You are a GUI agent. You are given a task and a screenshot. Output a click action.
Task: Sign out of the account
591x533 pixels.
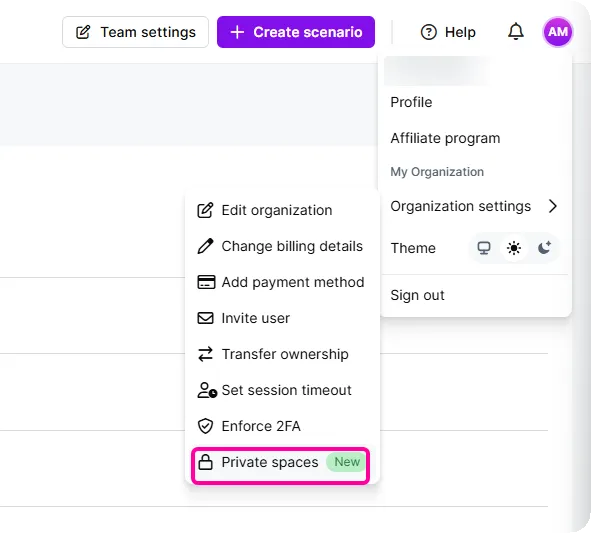[x=417, y=295]
